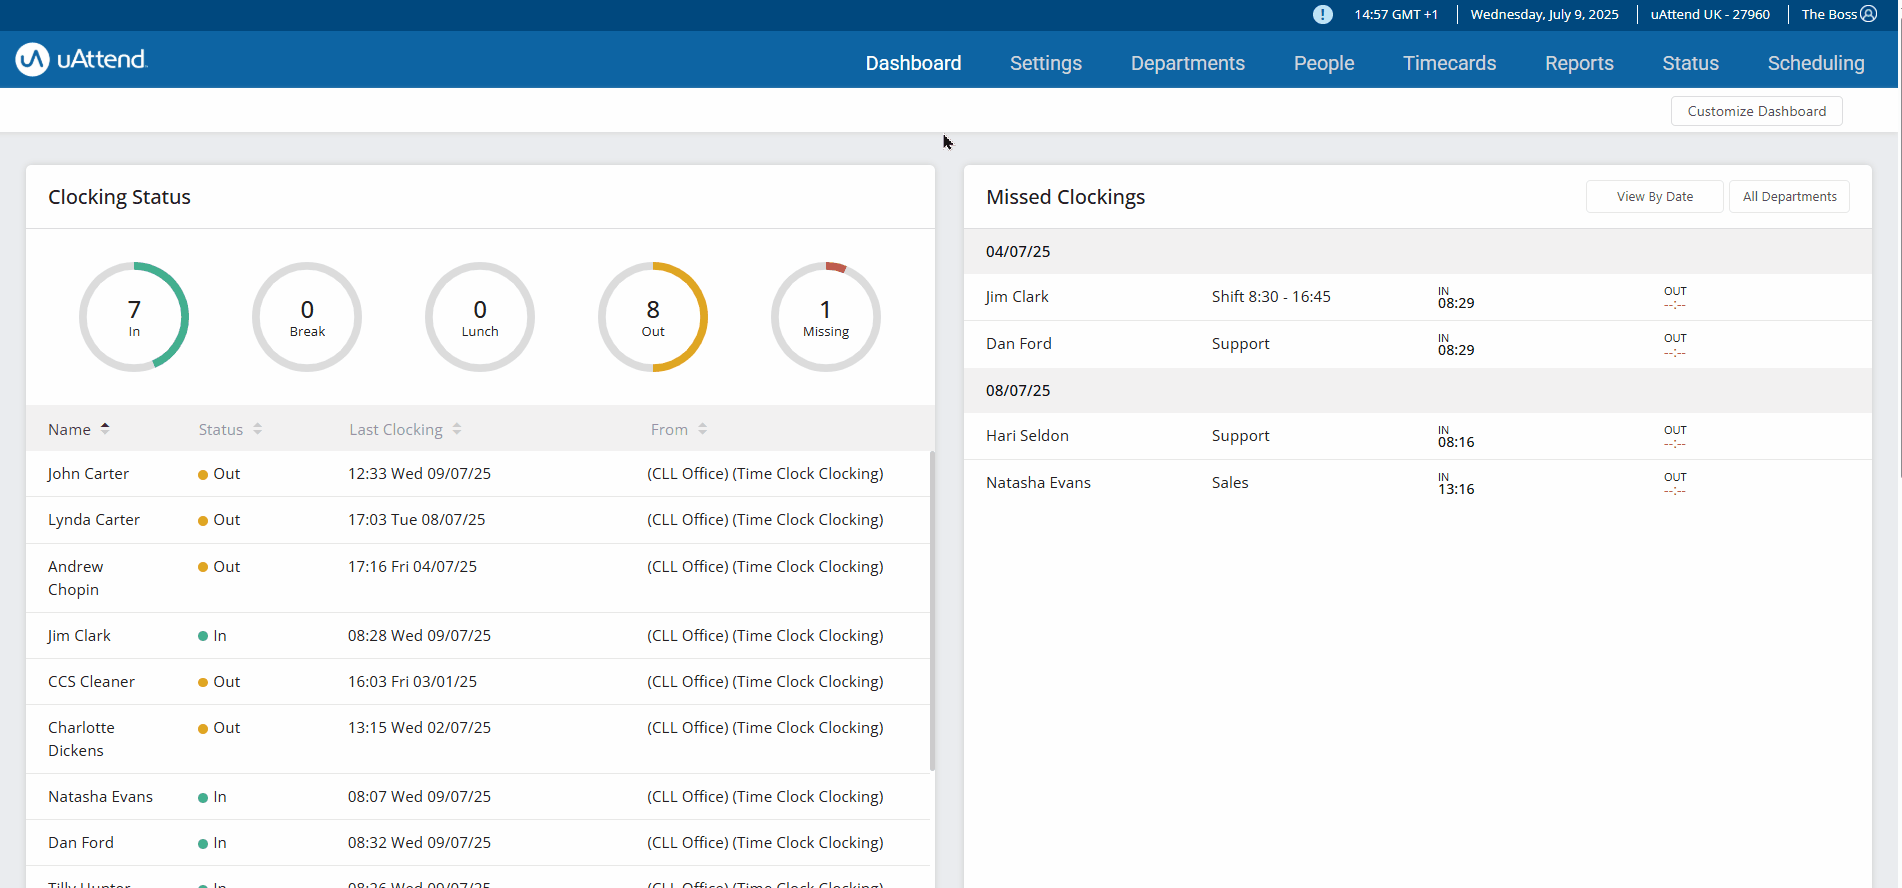Click Natasha Evans' Sales department cell
Viewport: 1902px width, 888px height.
[1230, 483]
